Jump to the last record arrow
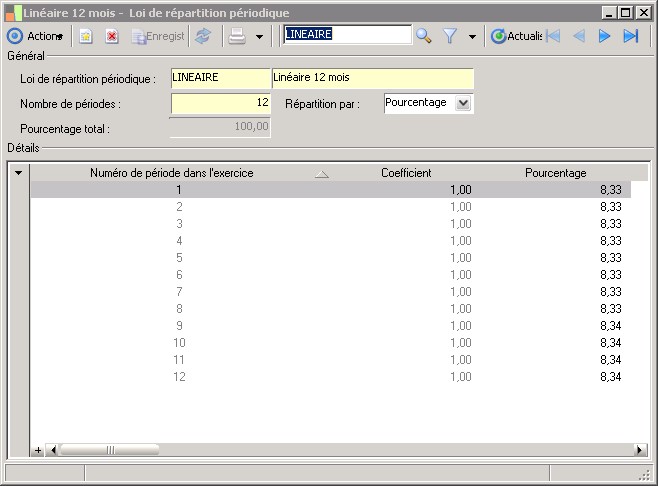The width and height of the screenshot is (658, 486). 630,36
